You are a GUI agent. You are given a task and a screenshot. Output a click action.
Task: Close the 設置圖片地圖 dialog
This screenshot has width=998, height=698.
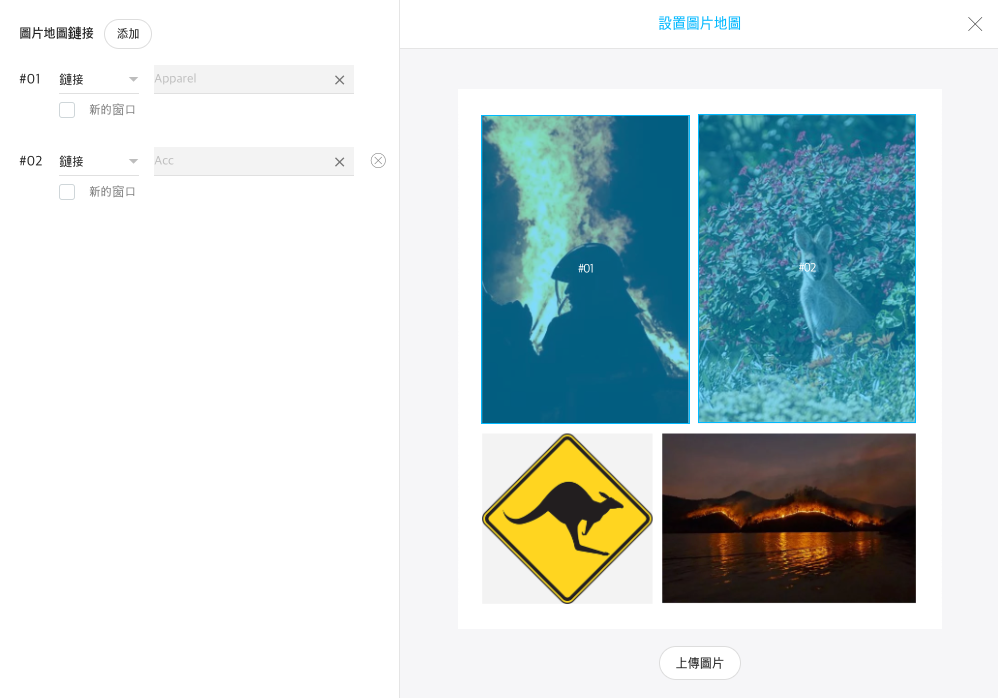pos(974,24)
